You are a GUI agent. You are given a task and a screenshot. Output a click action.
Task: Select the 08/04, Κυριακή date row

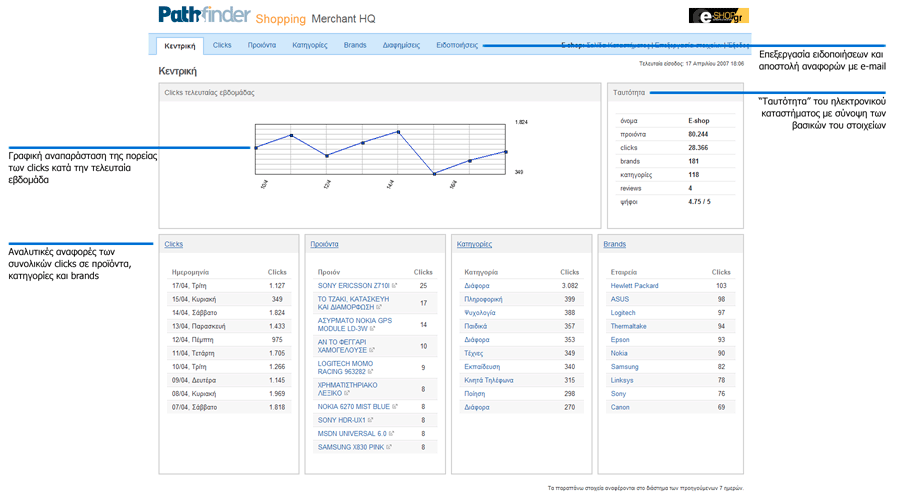tap(228, 394)
